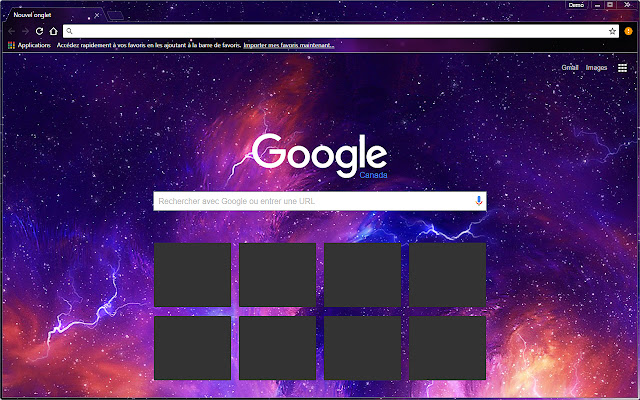
Task: Open the fourth most-visited tile in the top row
Action: click(447, 275)
